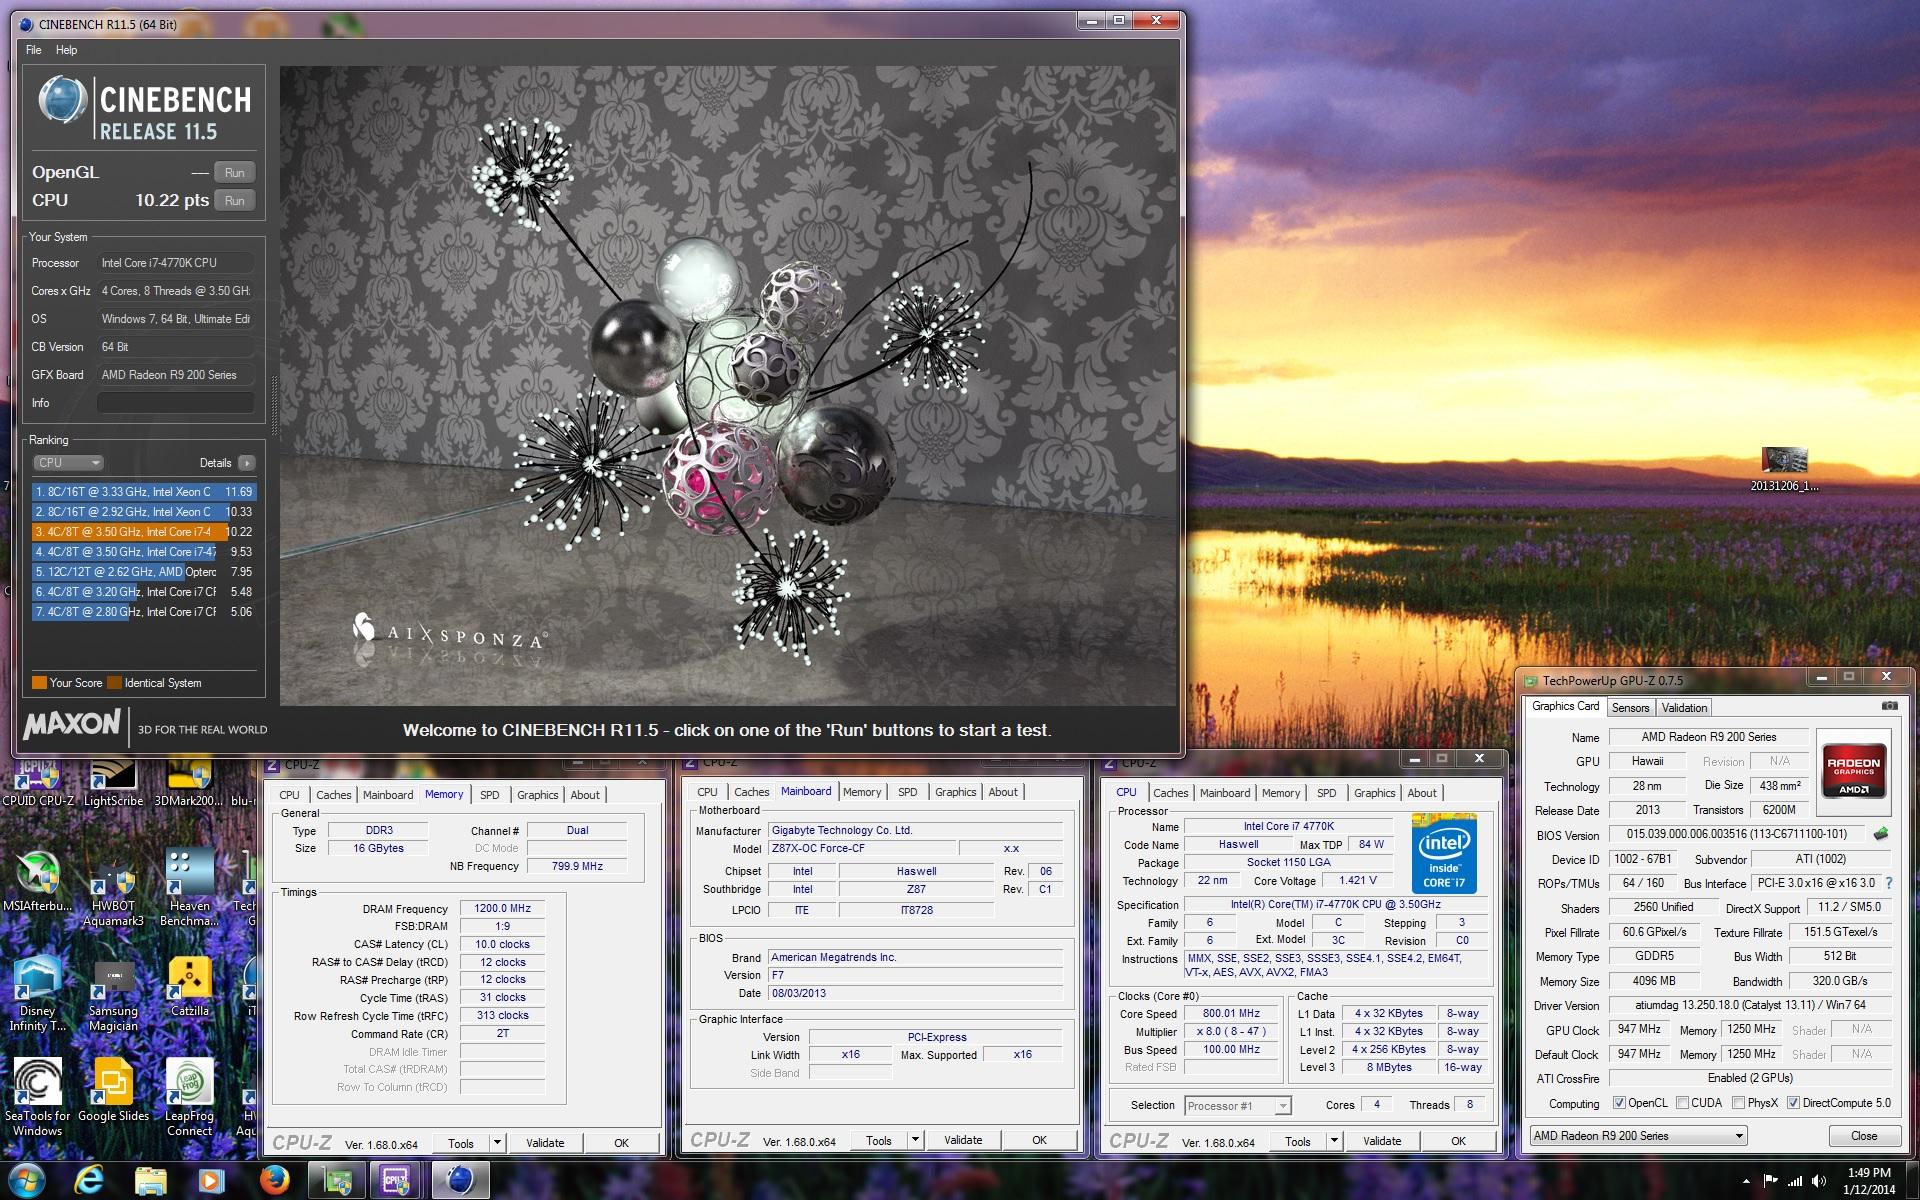
Task: Open the Catzilla desktop shortcut
Action: 189,985
